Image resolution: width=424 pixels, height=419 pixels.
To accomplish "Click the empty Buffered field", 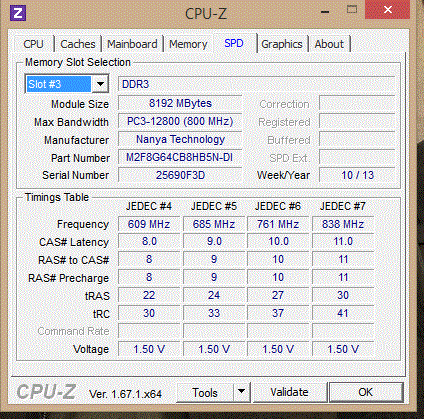I will 357,139.
